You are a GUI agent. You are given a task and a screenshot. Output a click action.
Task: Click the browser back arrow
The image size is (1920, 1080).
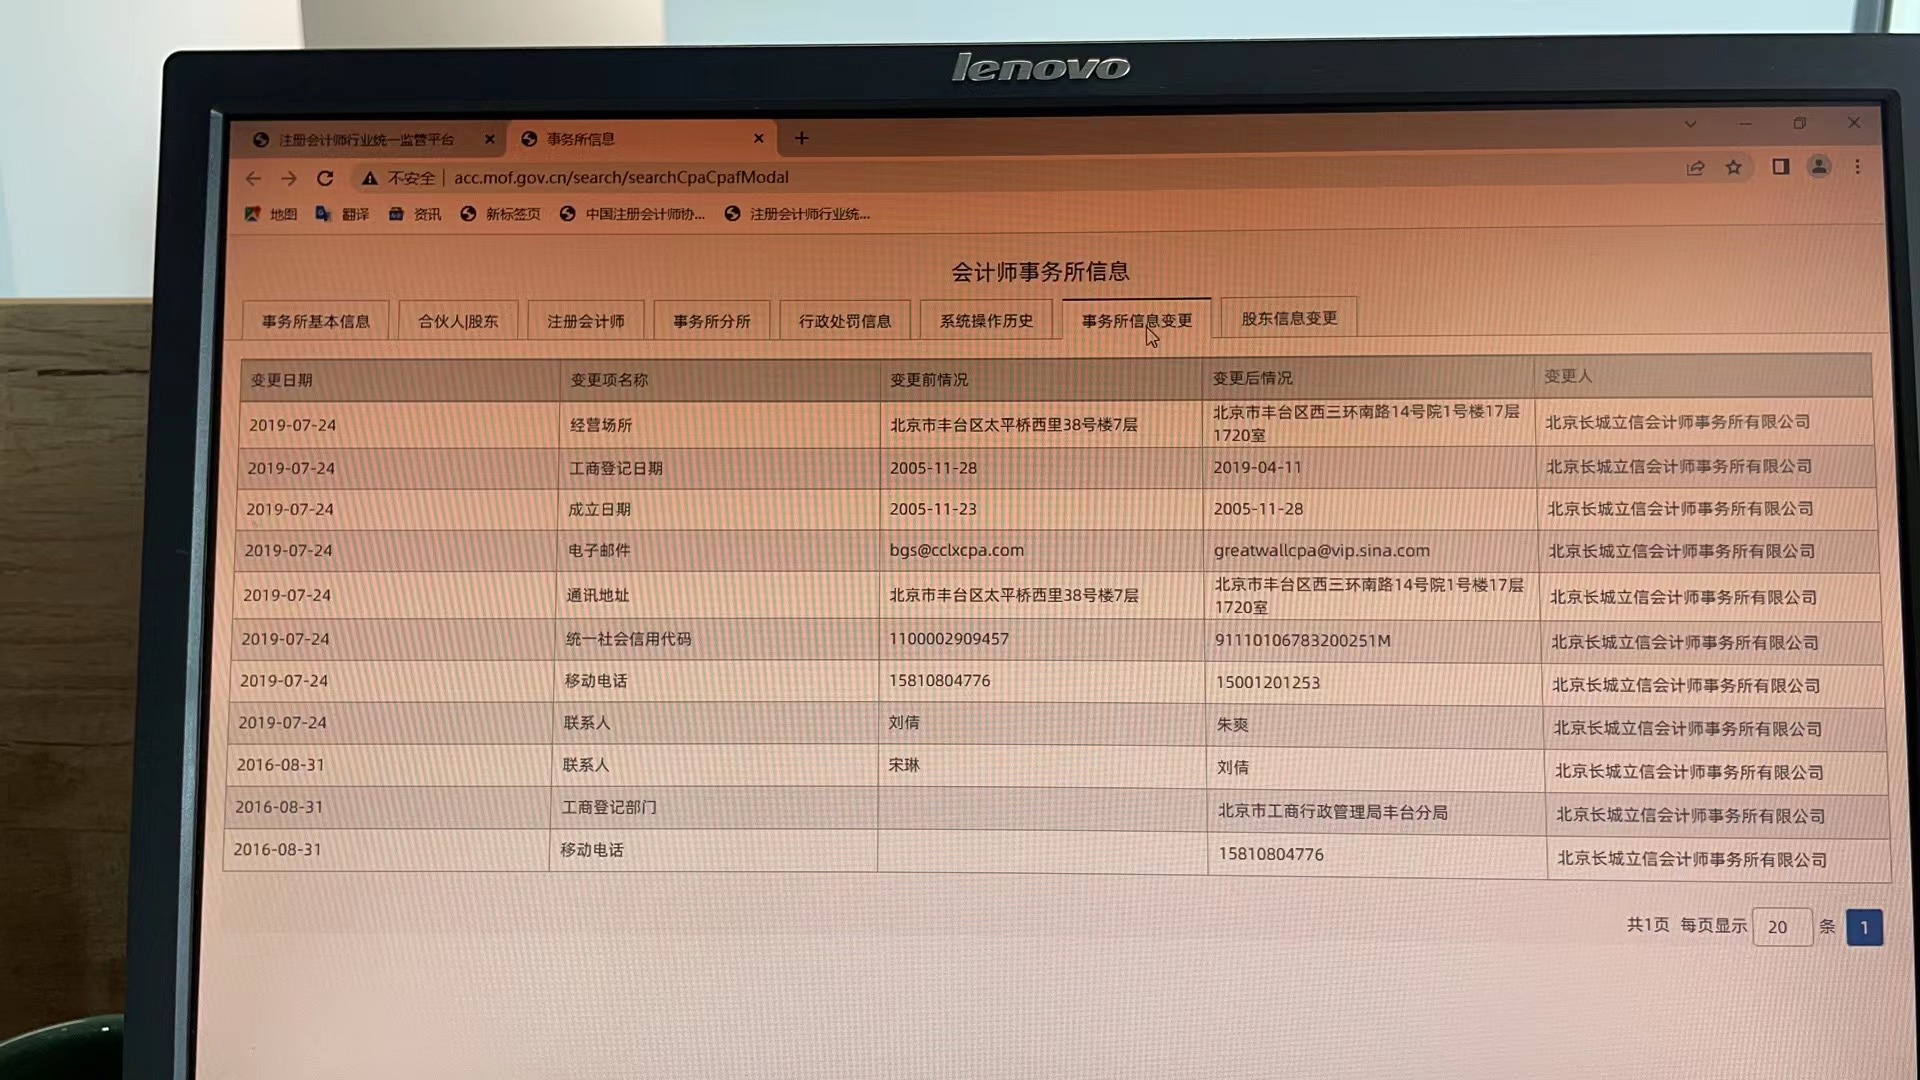253,178
